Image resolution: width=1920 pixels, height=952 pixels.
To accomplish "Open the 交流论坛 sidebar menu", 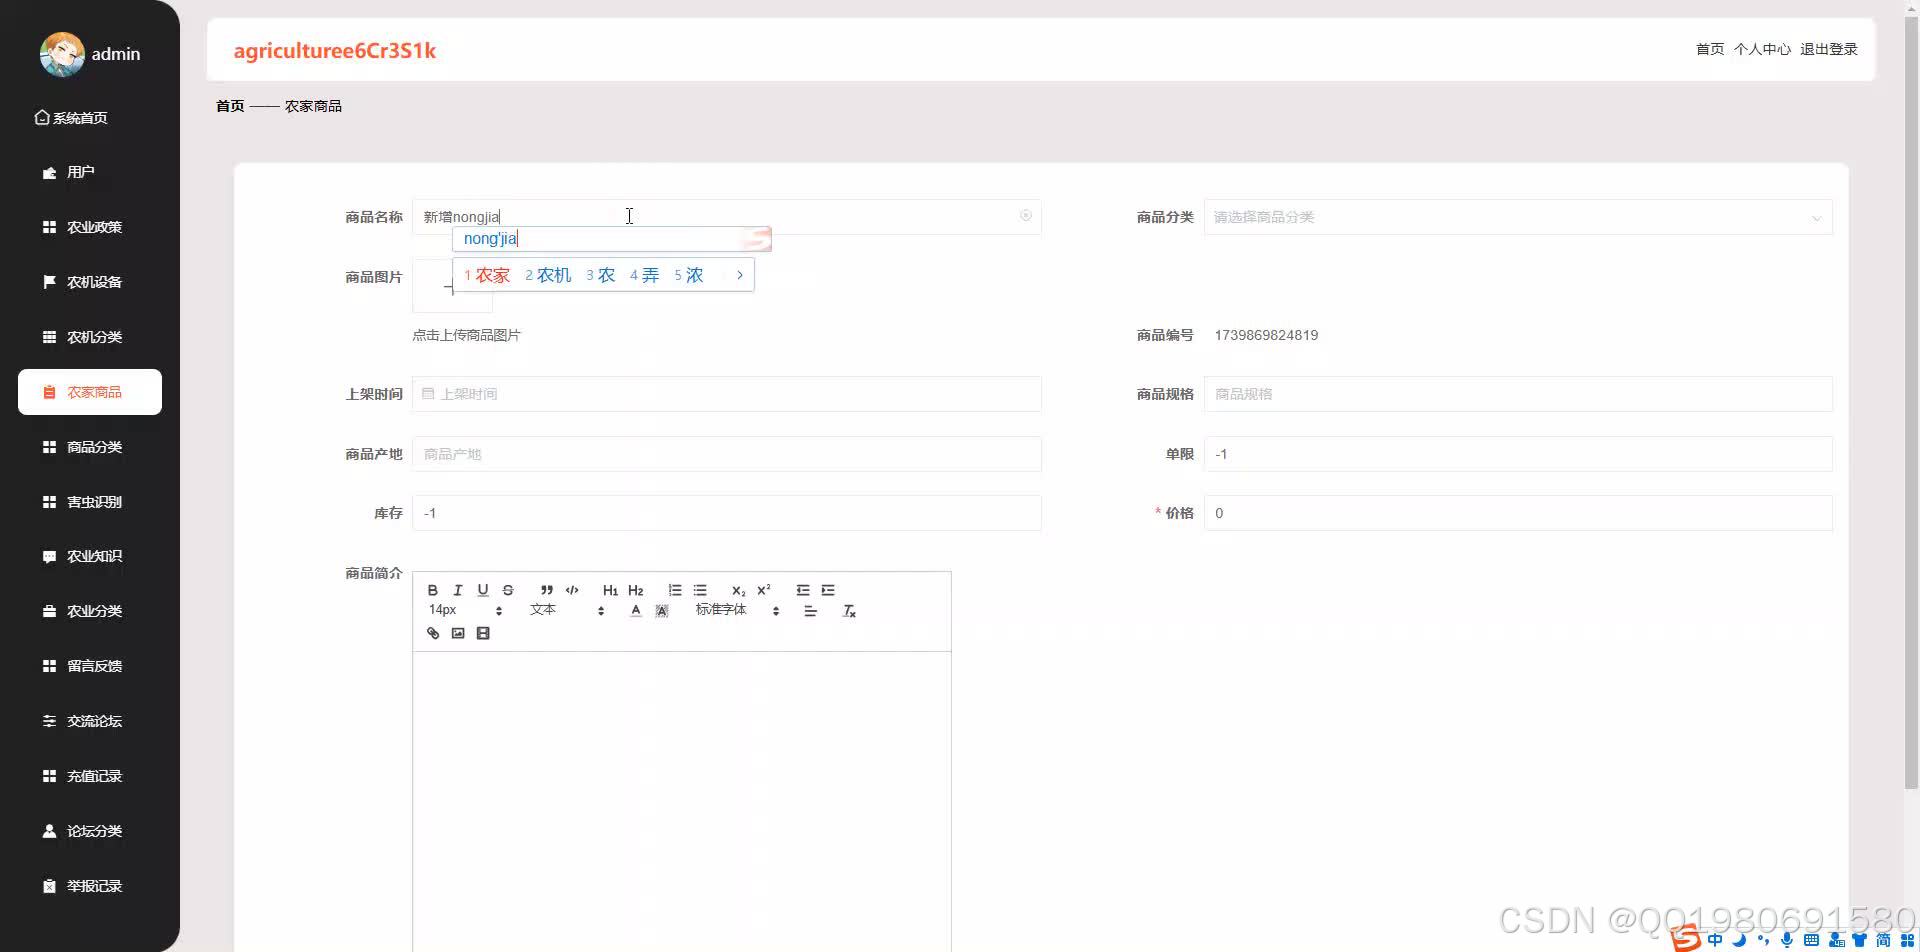I will pyautogui.click(x=90, y=721).
